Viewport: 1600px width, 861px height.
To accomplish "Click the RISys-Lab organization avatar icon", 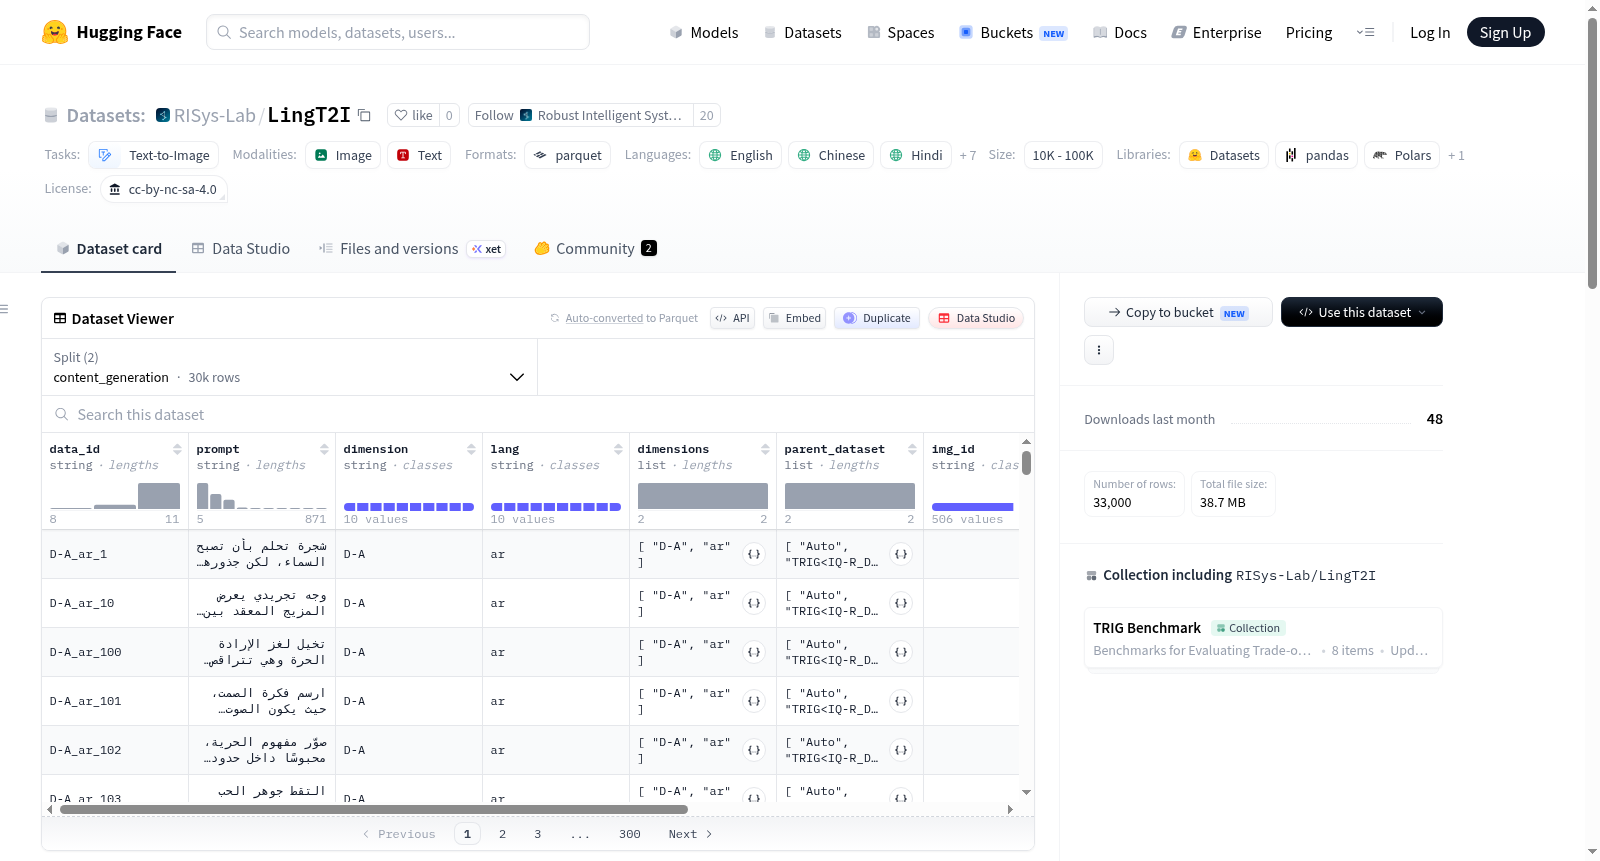I will pos(163,116).
